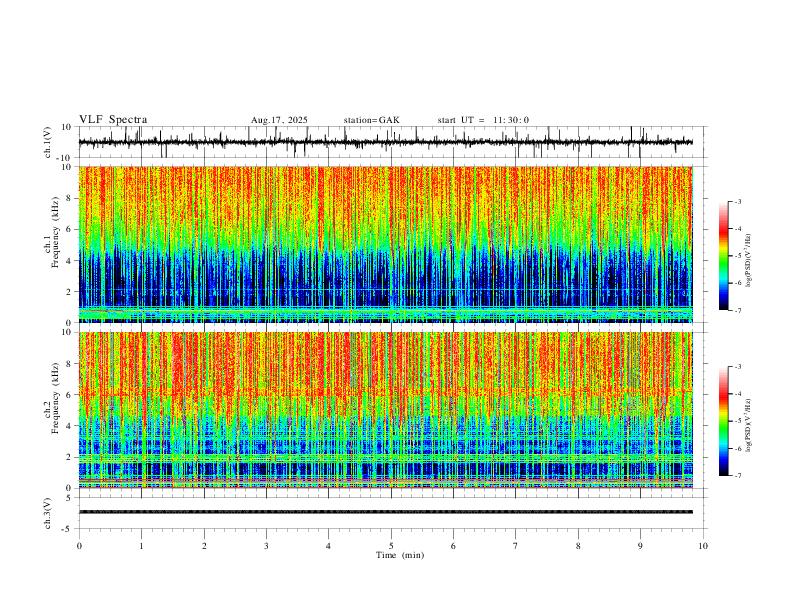Click the time axis tick label '1'
This screenshot has height=612, width=792.
tap(141, 546)
